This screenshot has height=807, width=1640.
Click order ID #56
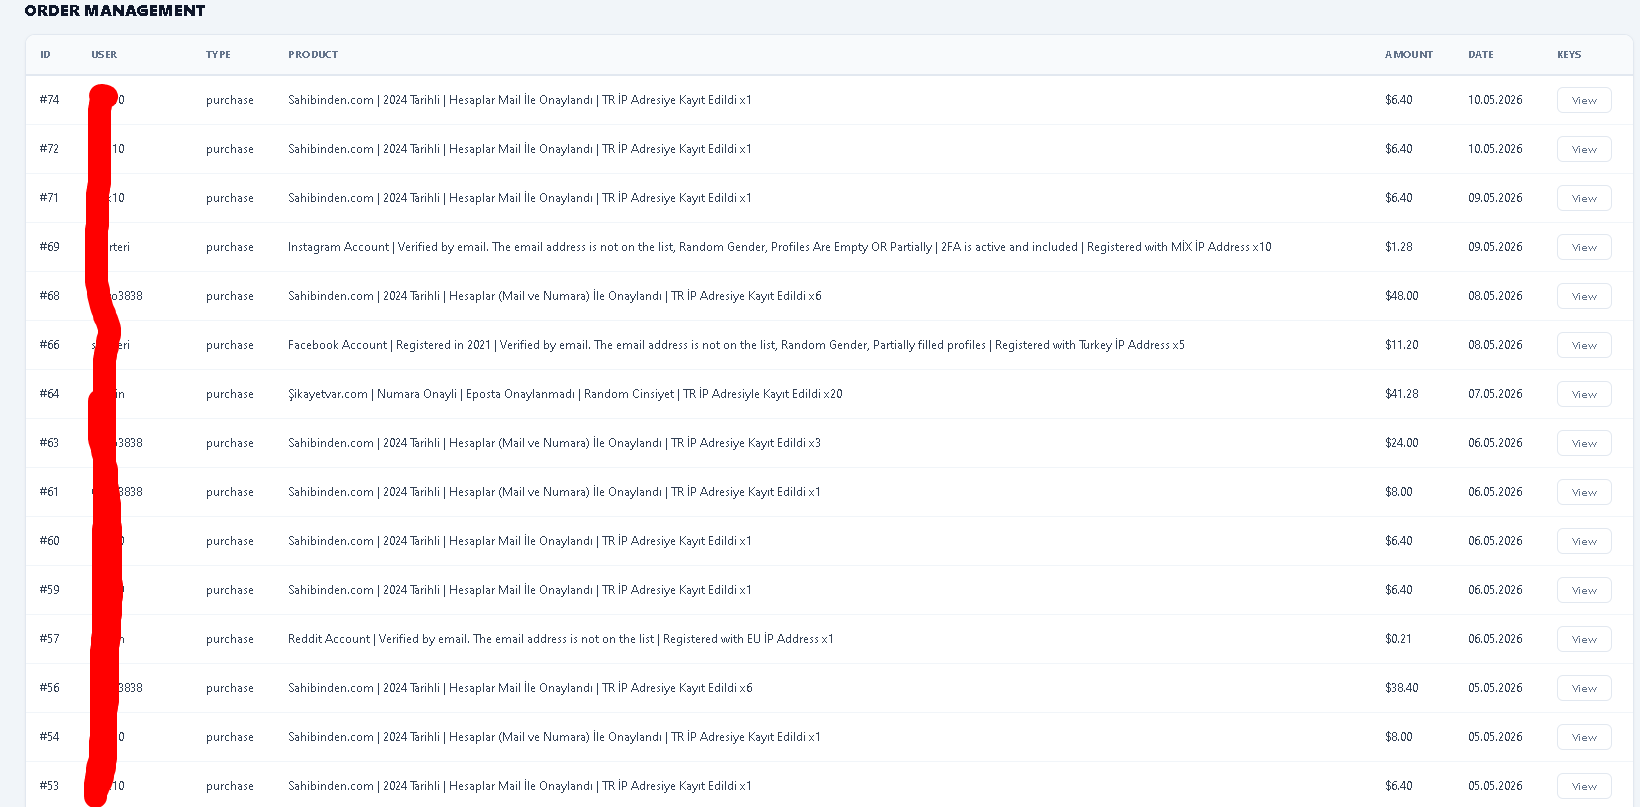pyautogui.click(x=49, y=688)
